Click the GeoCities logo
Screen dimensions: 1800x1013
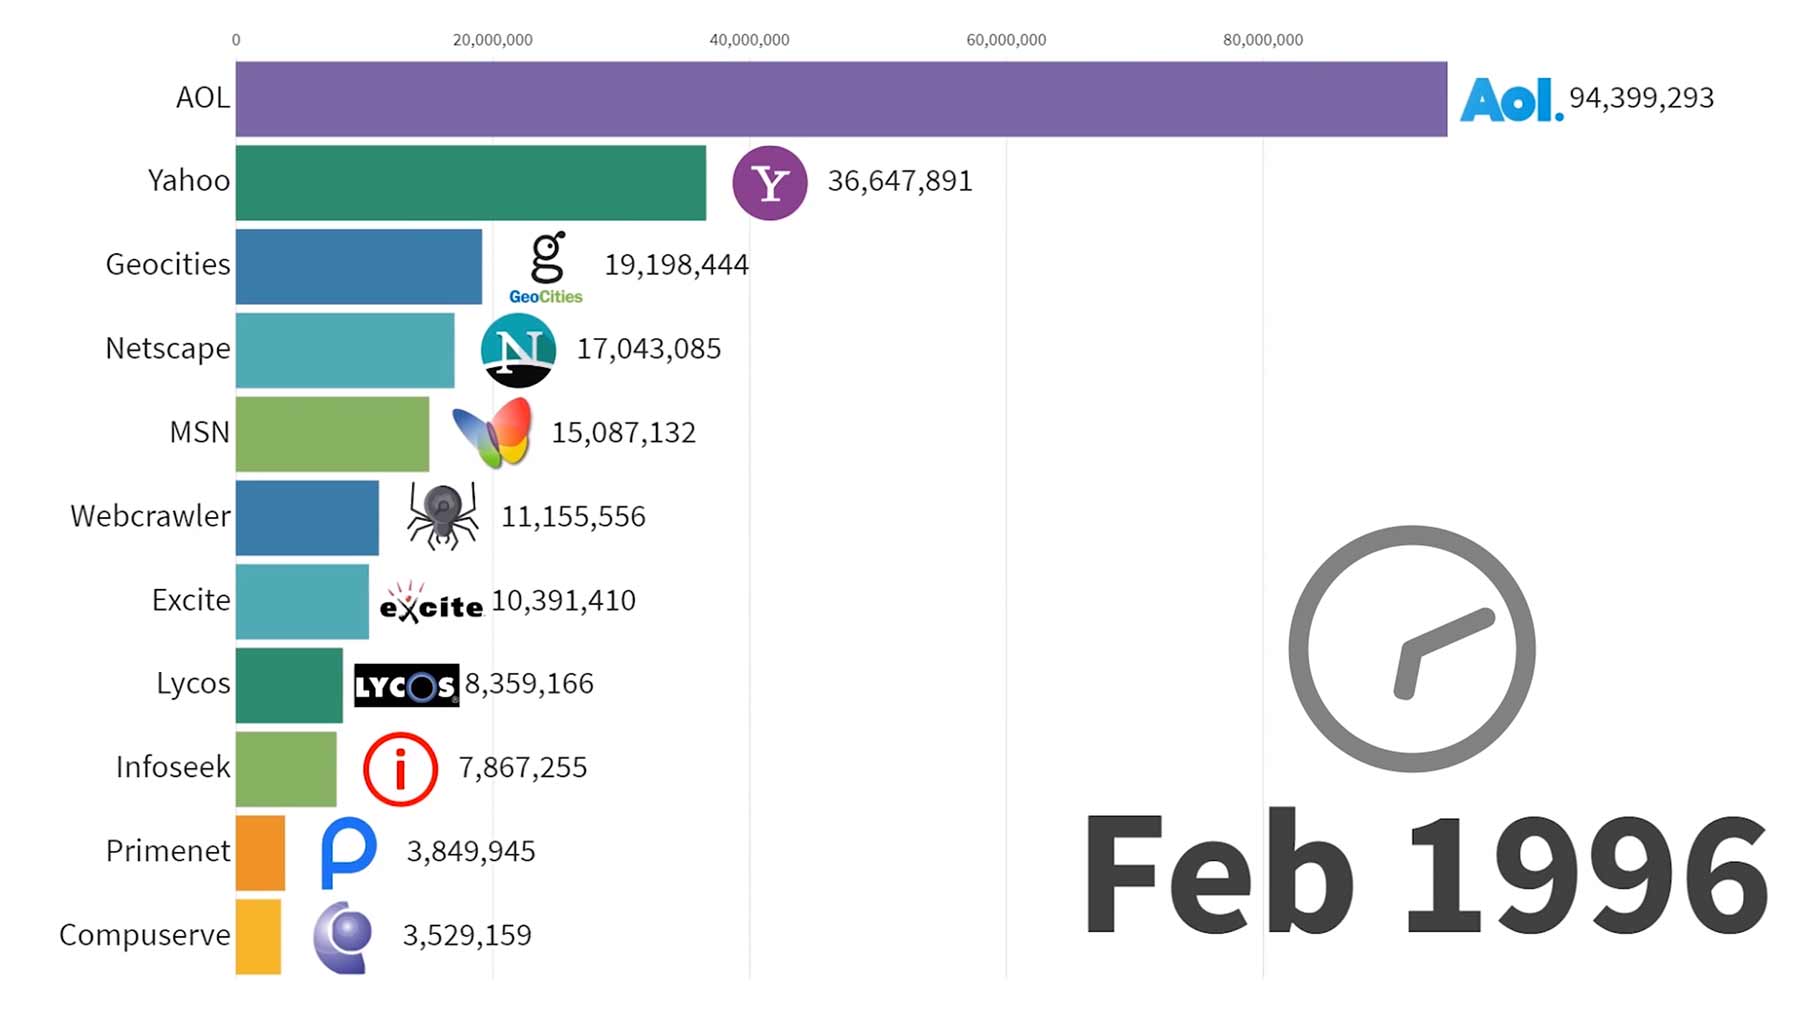tap(546, 268)
